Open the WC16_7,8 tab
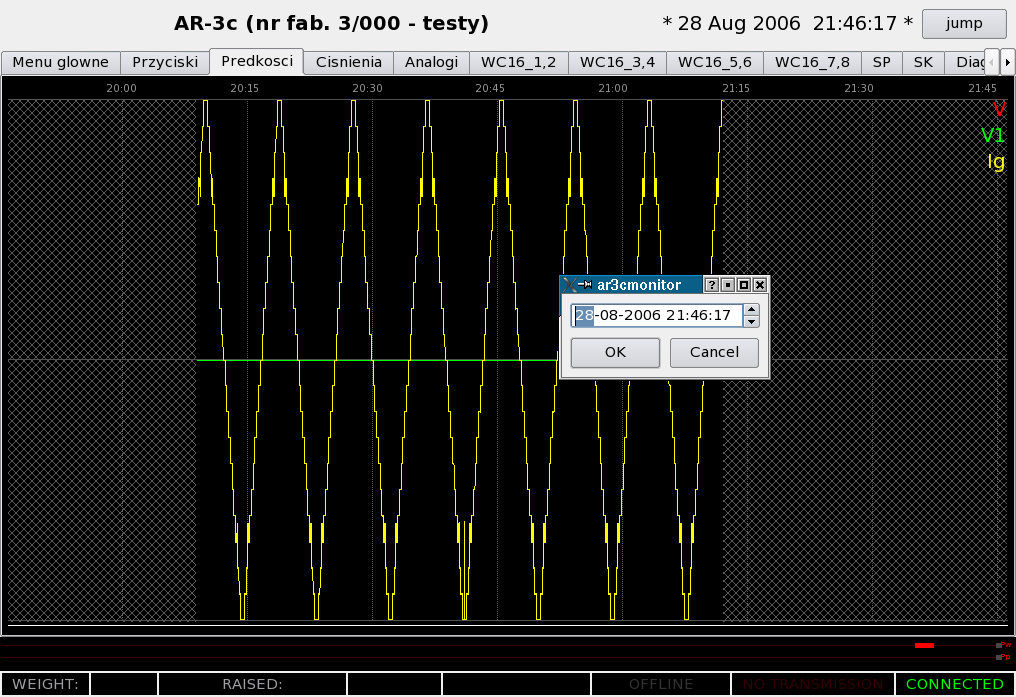 813,62
